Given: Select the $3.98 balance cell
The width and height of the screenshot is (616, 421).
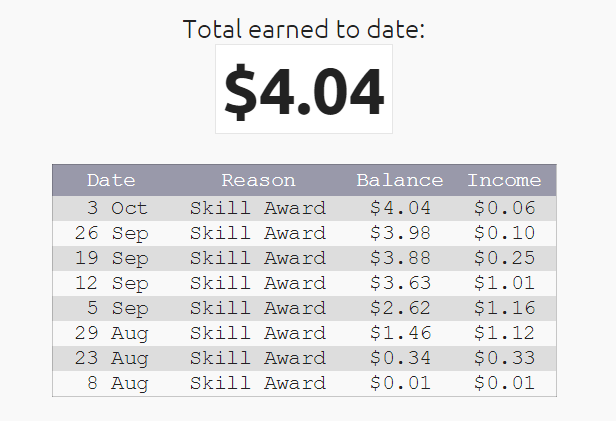Looking at the screenshot, I should coord(399,233).
